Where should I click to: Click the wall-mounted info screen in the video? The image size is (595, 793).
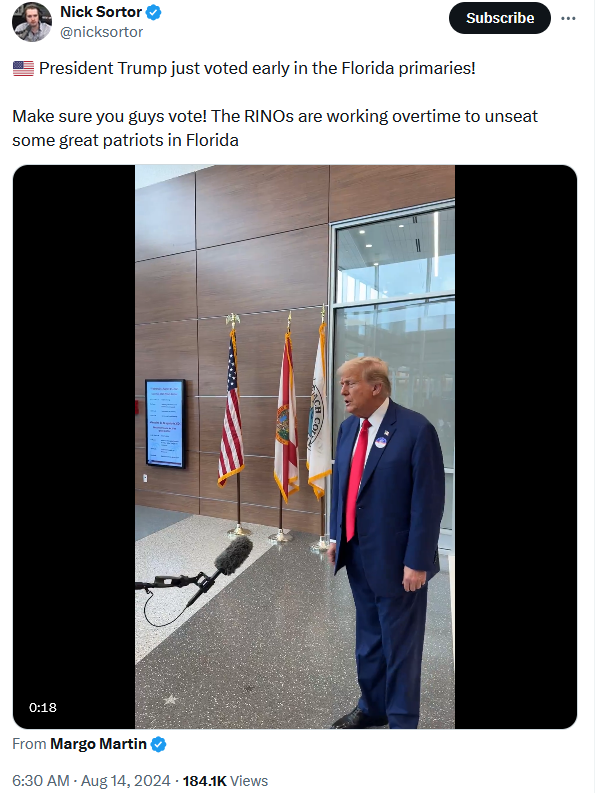tap(165, 423)
